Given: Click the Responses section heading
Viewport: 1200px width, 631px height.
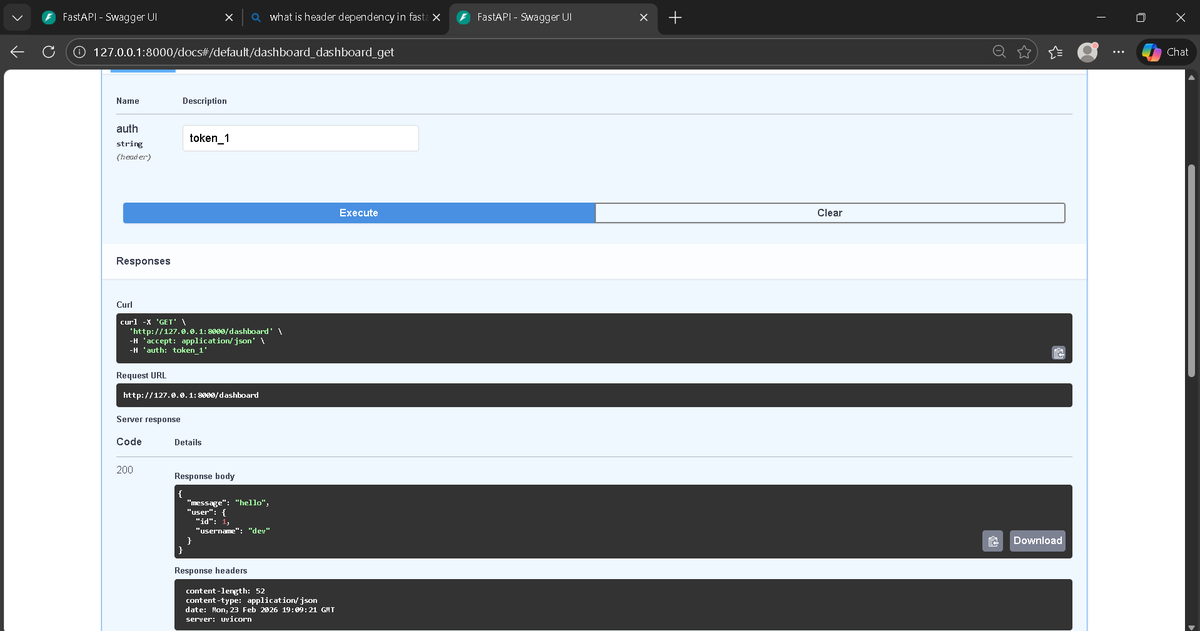Looking at the screenshot, I should (x=143, y=261).
